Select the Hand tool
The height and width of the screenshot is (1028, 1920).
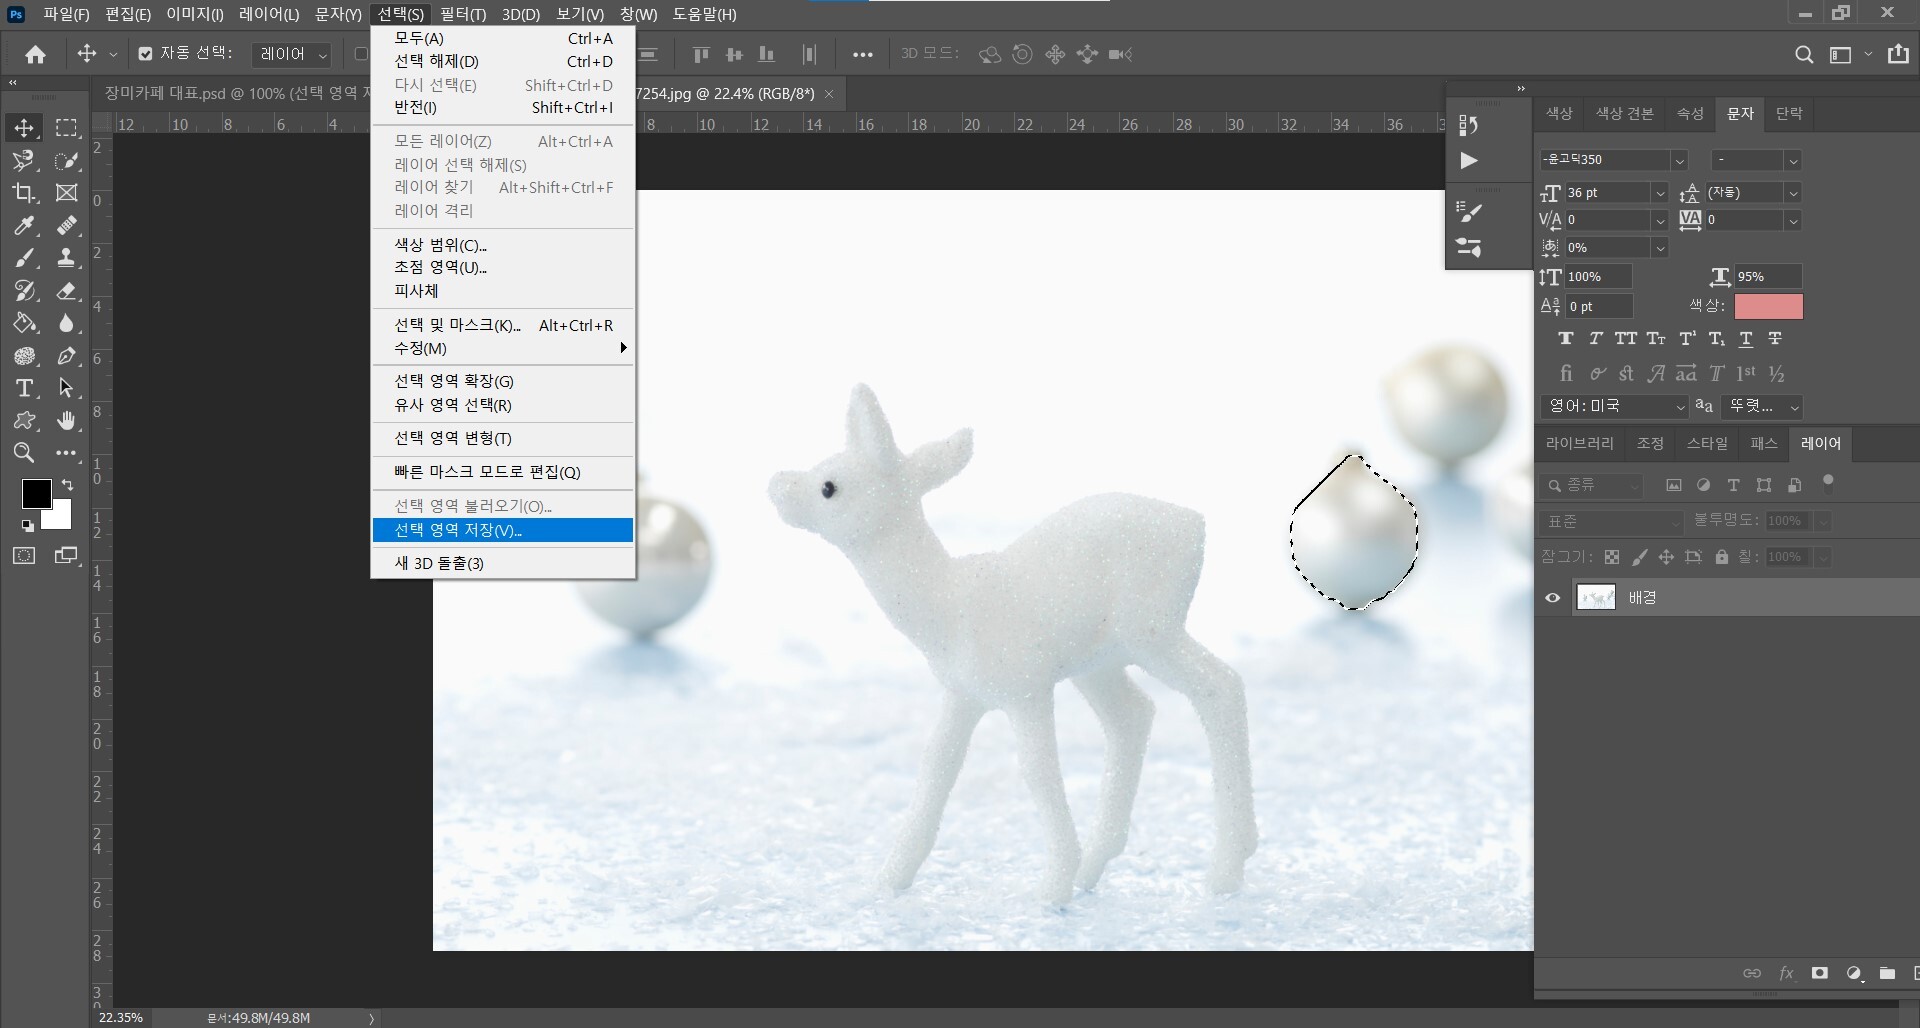tap(66, 421)
